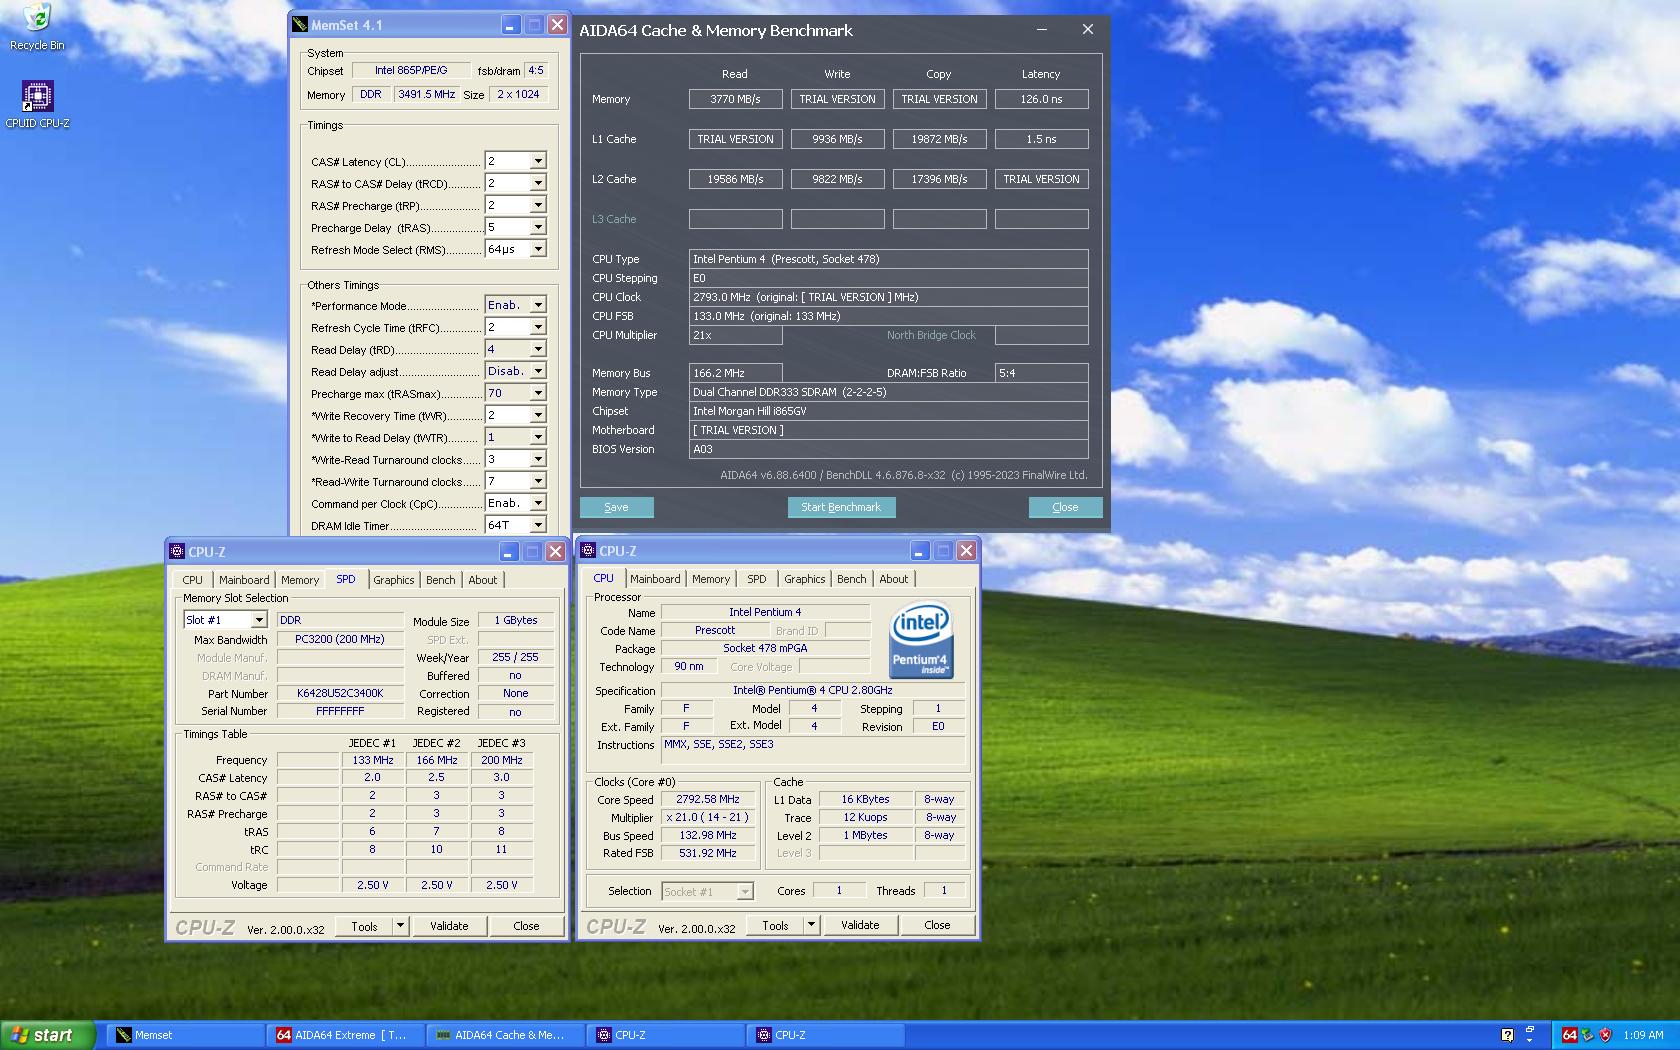This screenshot has height=1050, width=1680.
Task: Open the Refresh Mode Select dropdown
Action: coord(538,249)
